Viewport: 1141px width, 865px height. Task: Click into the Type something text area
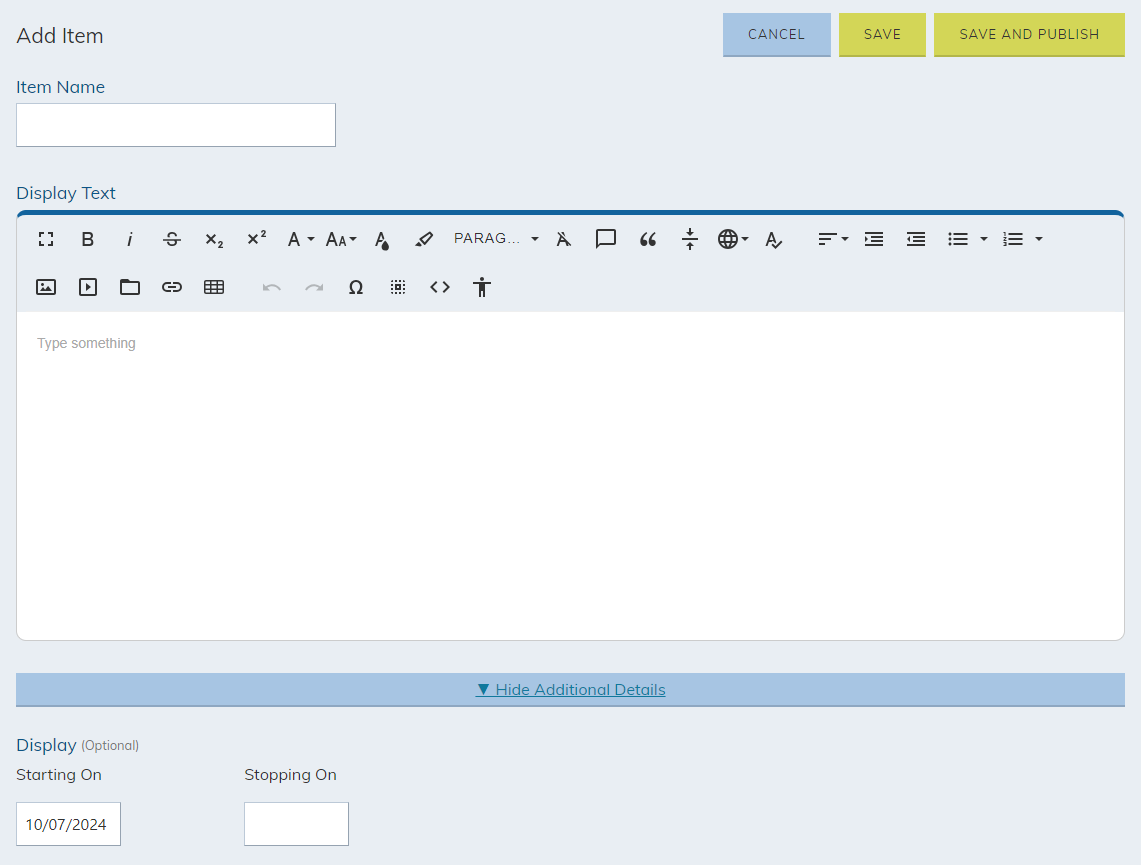click(570, 476)
